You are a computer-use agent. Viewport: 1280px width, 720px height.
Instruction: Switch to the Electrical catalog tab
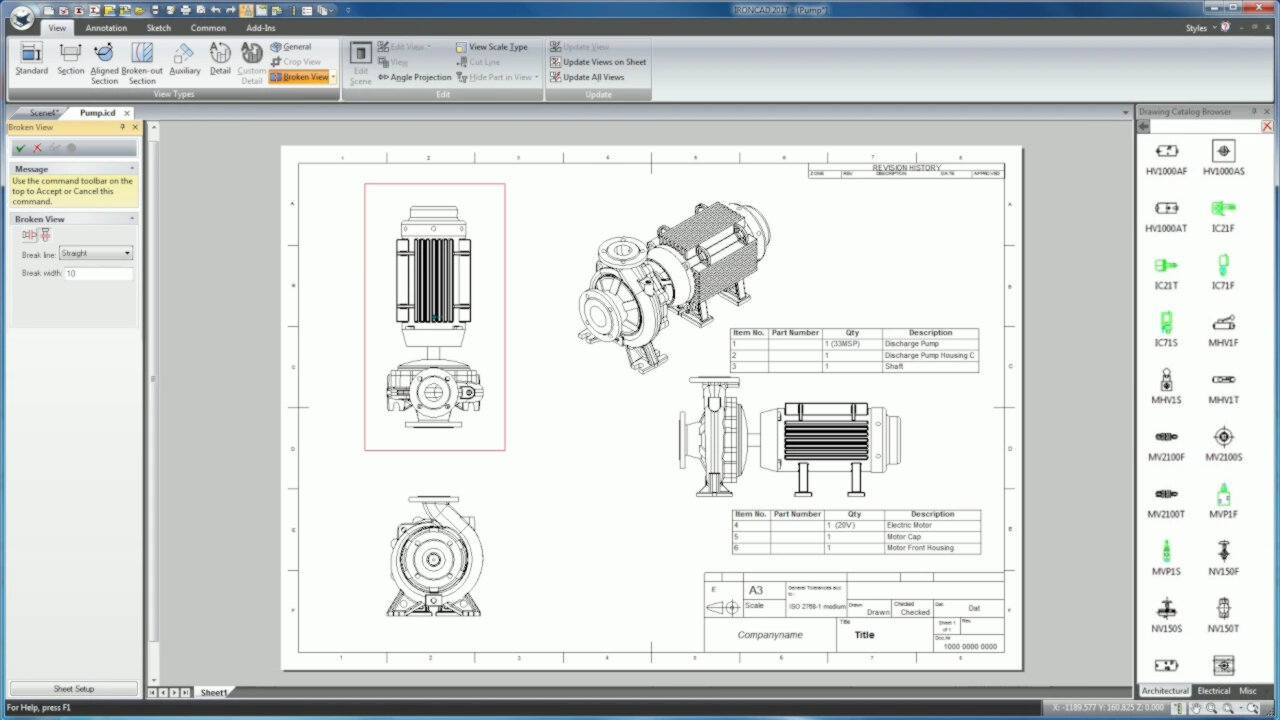point(1212,690)
